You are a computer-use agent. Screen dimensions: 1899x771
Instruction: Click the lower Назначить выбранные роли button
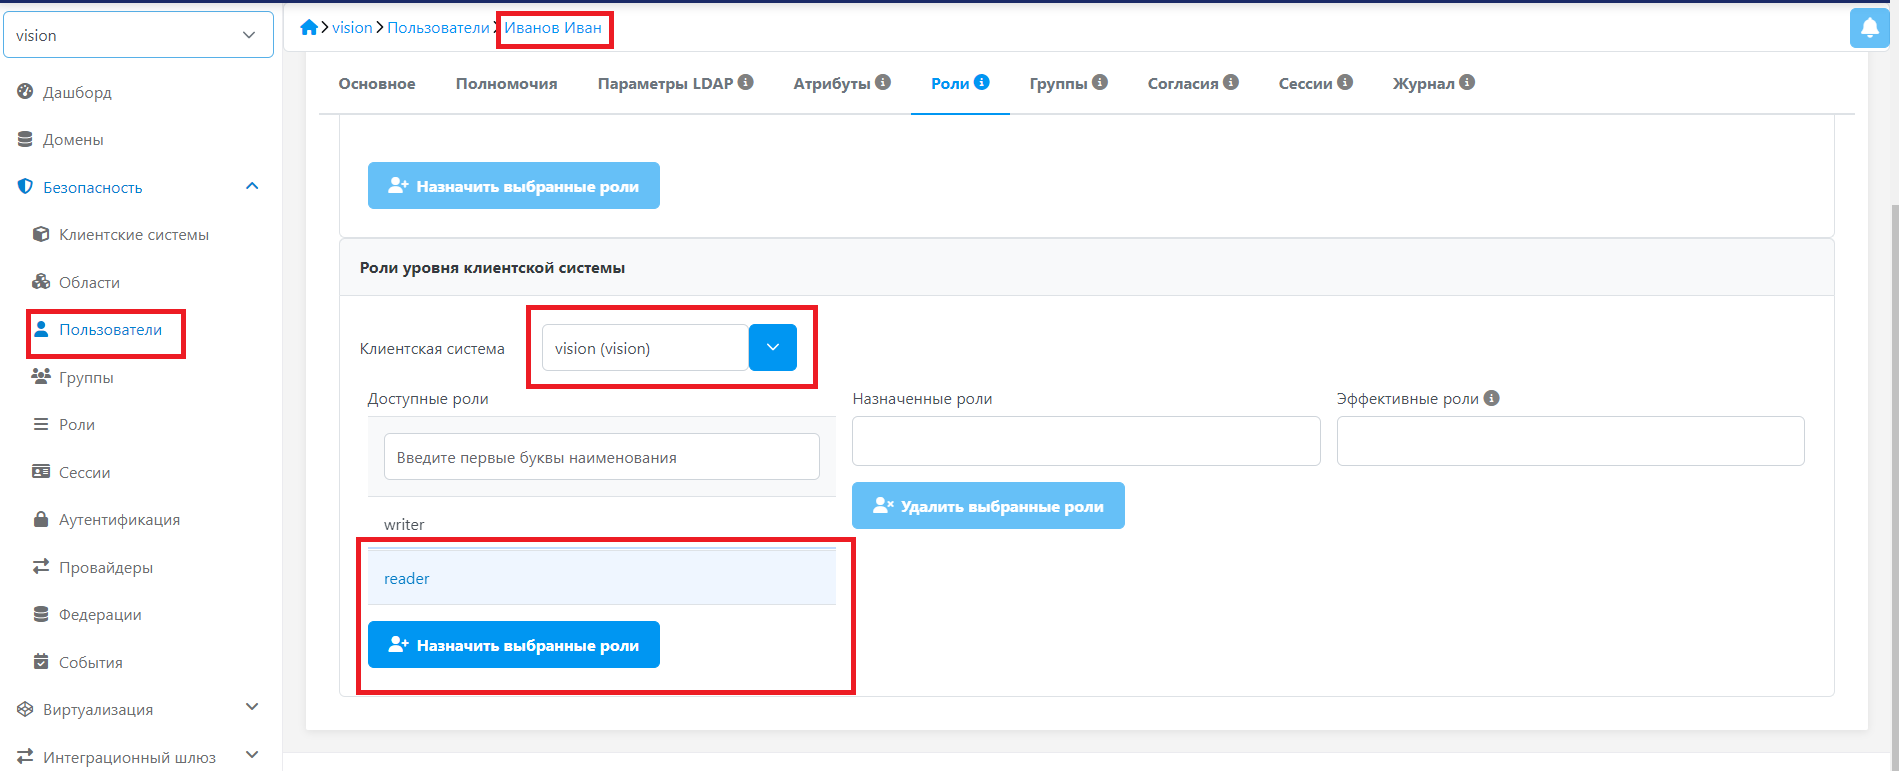[x=513, y=645]
